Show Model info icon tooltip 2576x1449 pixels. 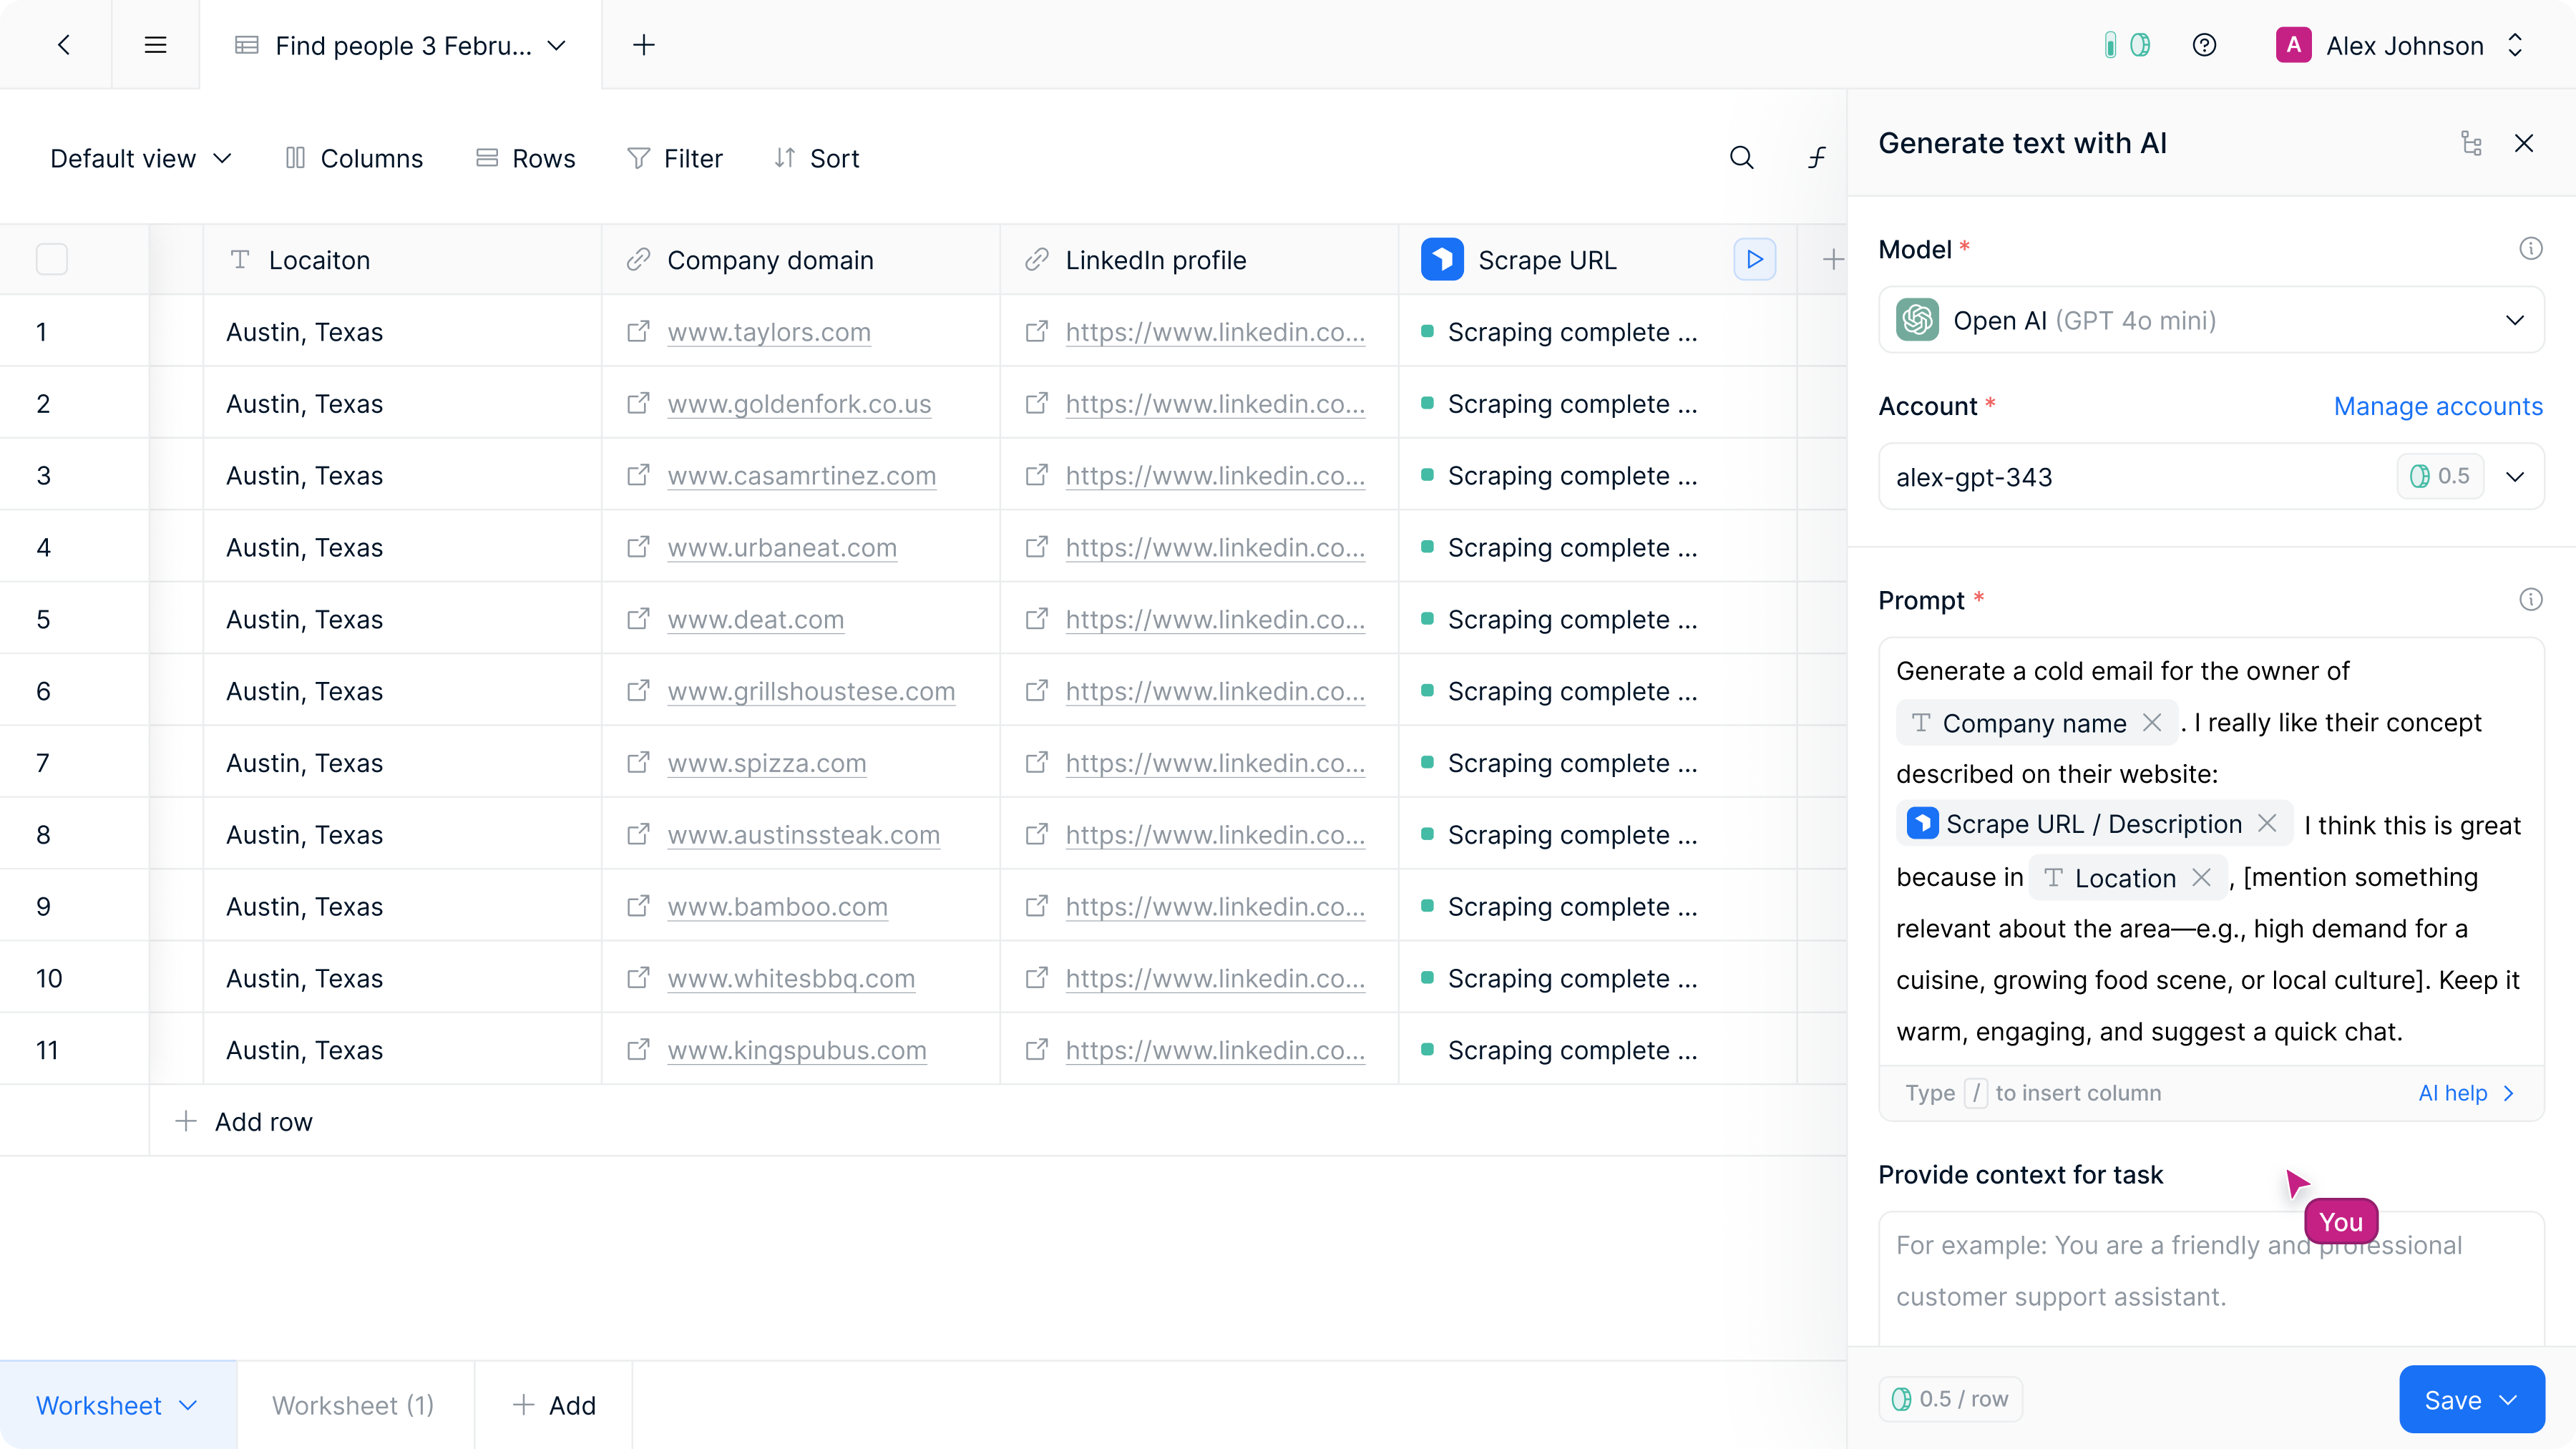(2530, 249)
